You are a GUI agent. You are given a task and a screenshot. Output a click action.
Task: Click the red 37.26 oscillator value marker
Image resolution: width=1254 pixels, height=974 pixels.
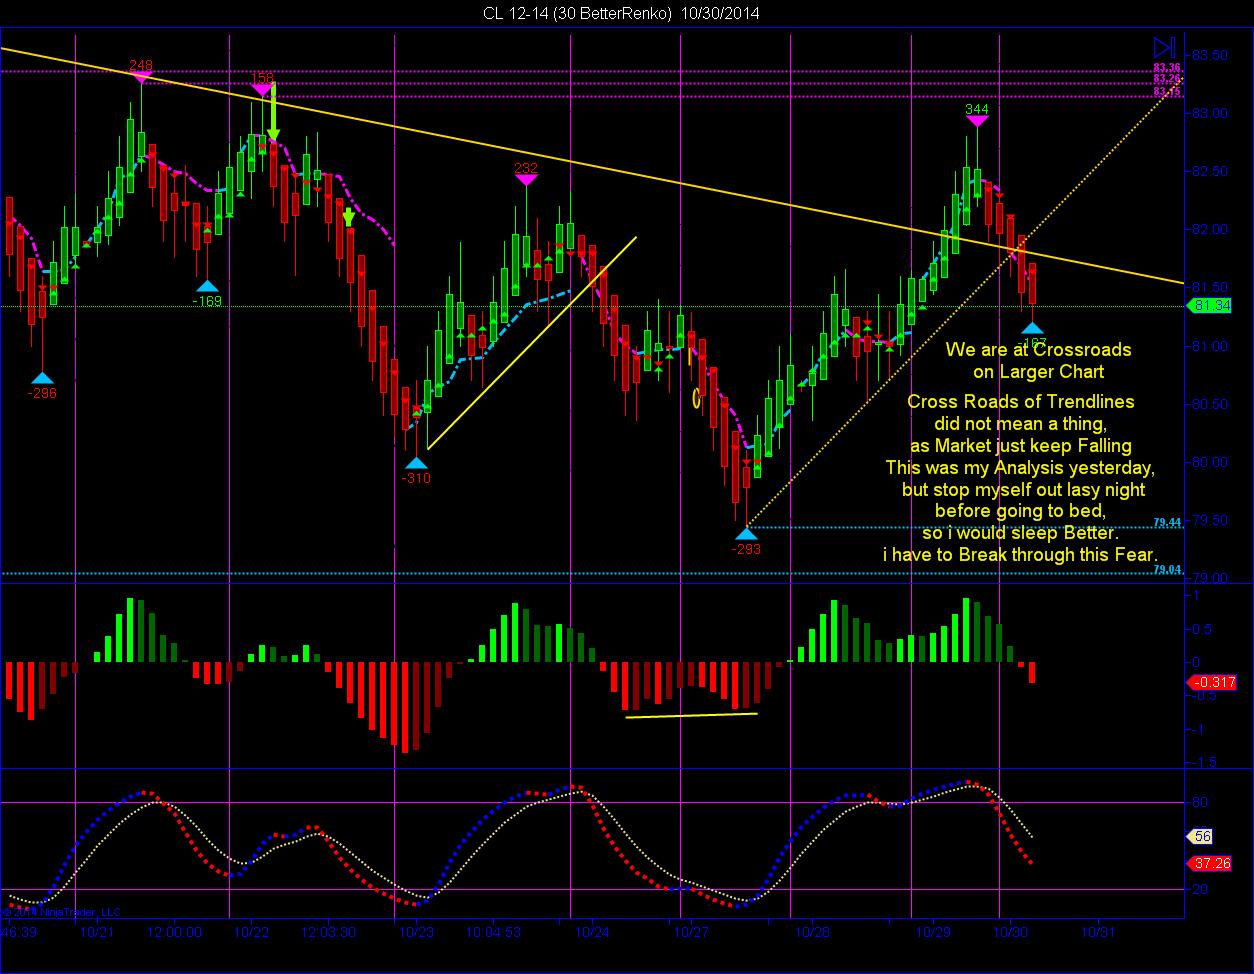click(1211, 863)
